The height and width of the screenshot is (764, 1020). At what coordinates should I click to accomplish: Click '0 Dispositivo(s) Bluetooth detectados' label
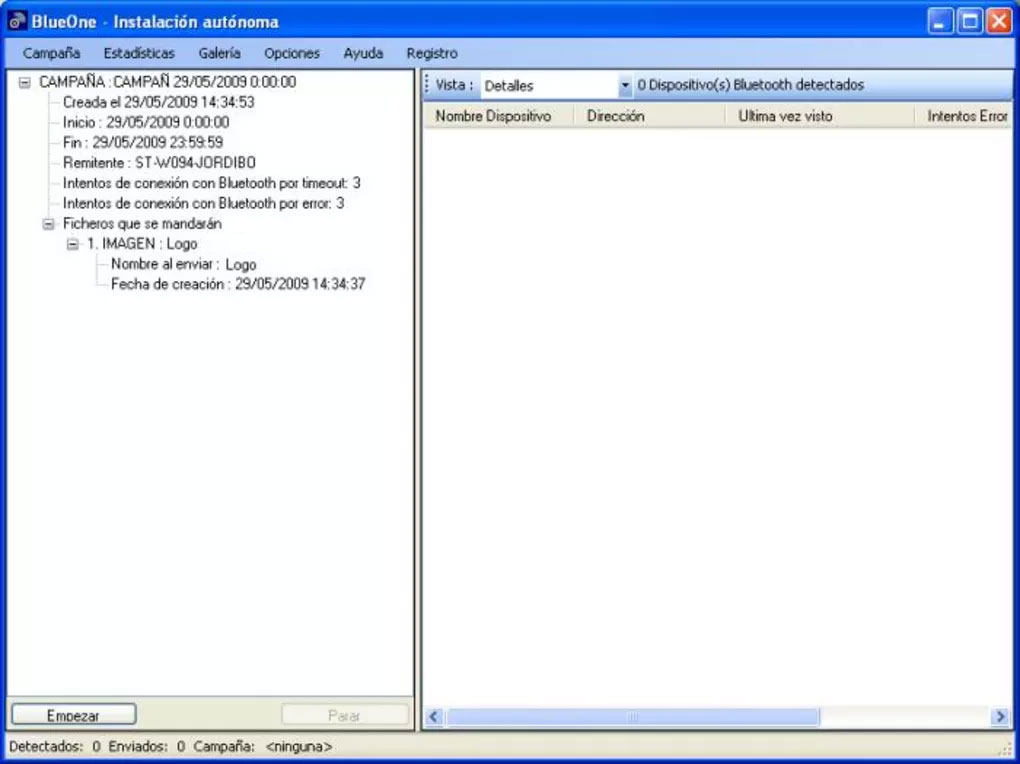(x=751, y=85)
